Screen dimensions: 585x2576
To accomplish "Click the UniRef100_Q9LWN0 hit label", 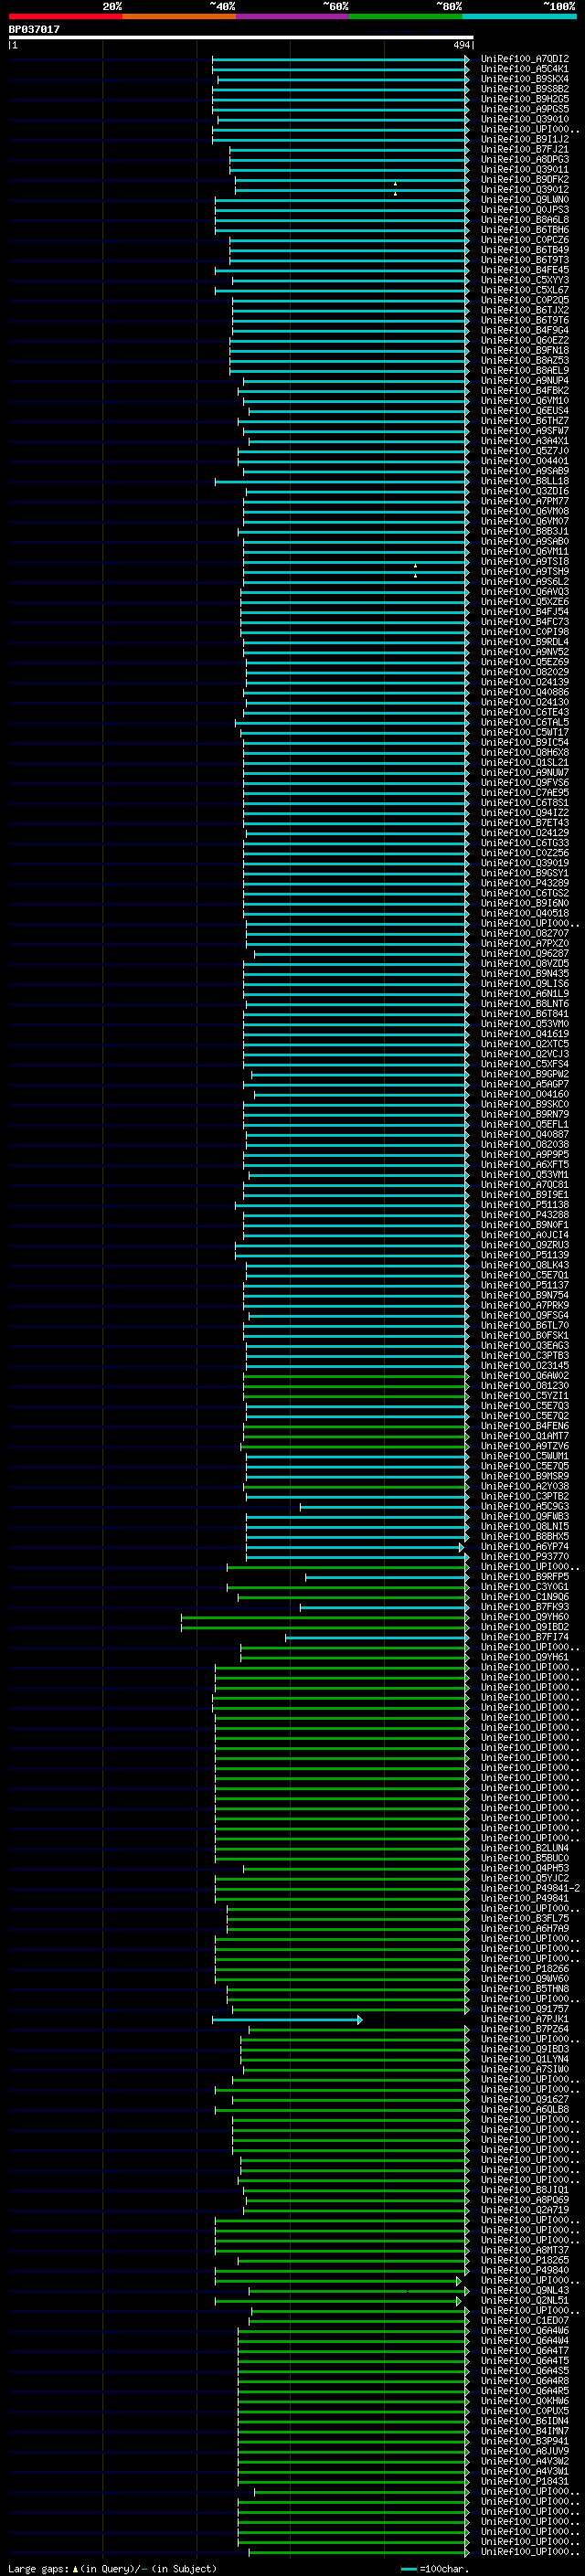I will 525,200.
